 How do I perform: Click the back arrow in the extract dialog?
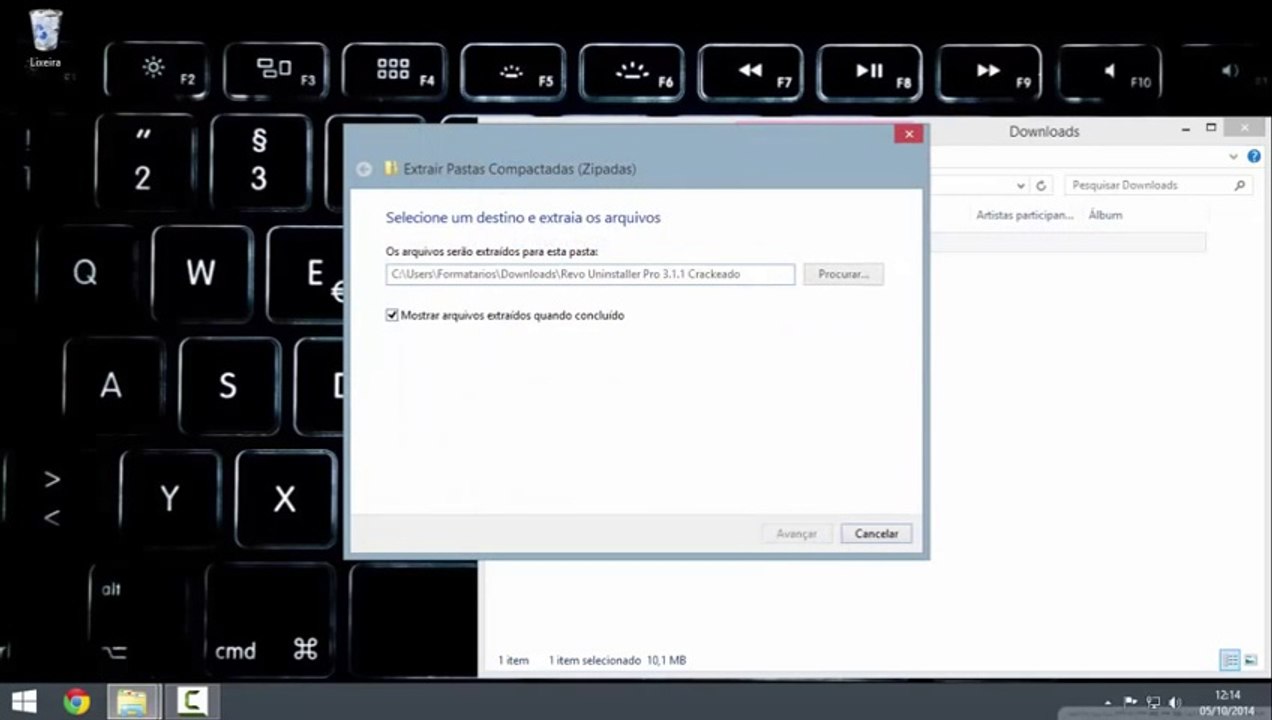click(364, 169)
